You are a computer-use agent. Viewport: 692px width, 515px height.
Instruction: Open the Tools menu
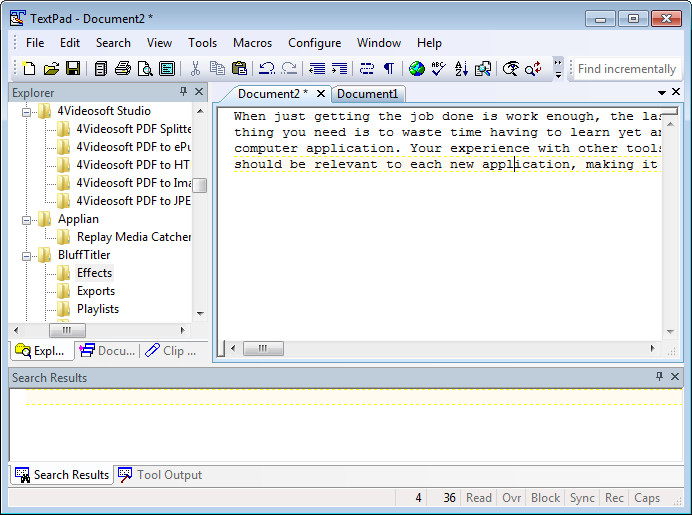click(x=203, y=43)
